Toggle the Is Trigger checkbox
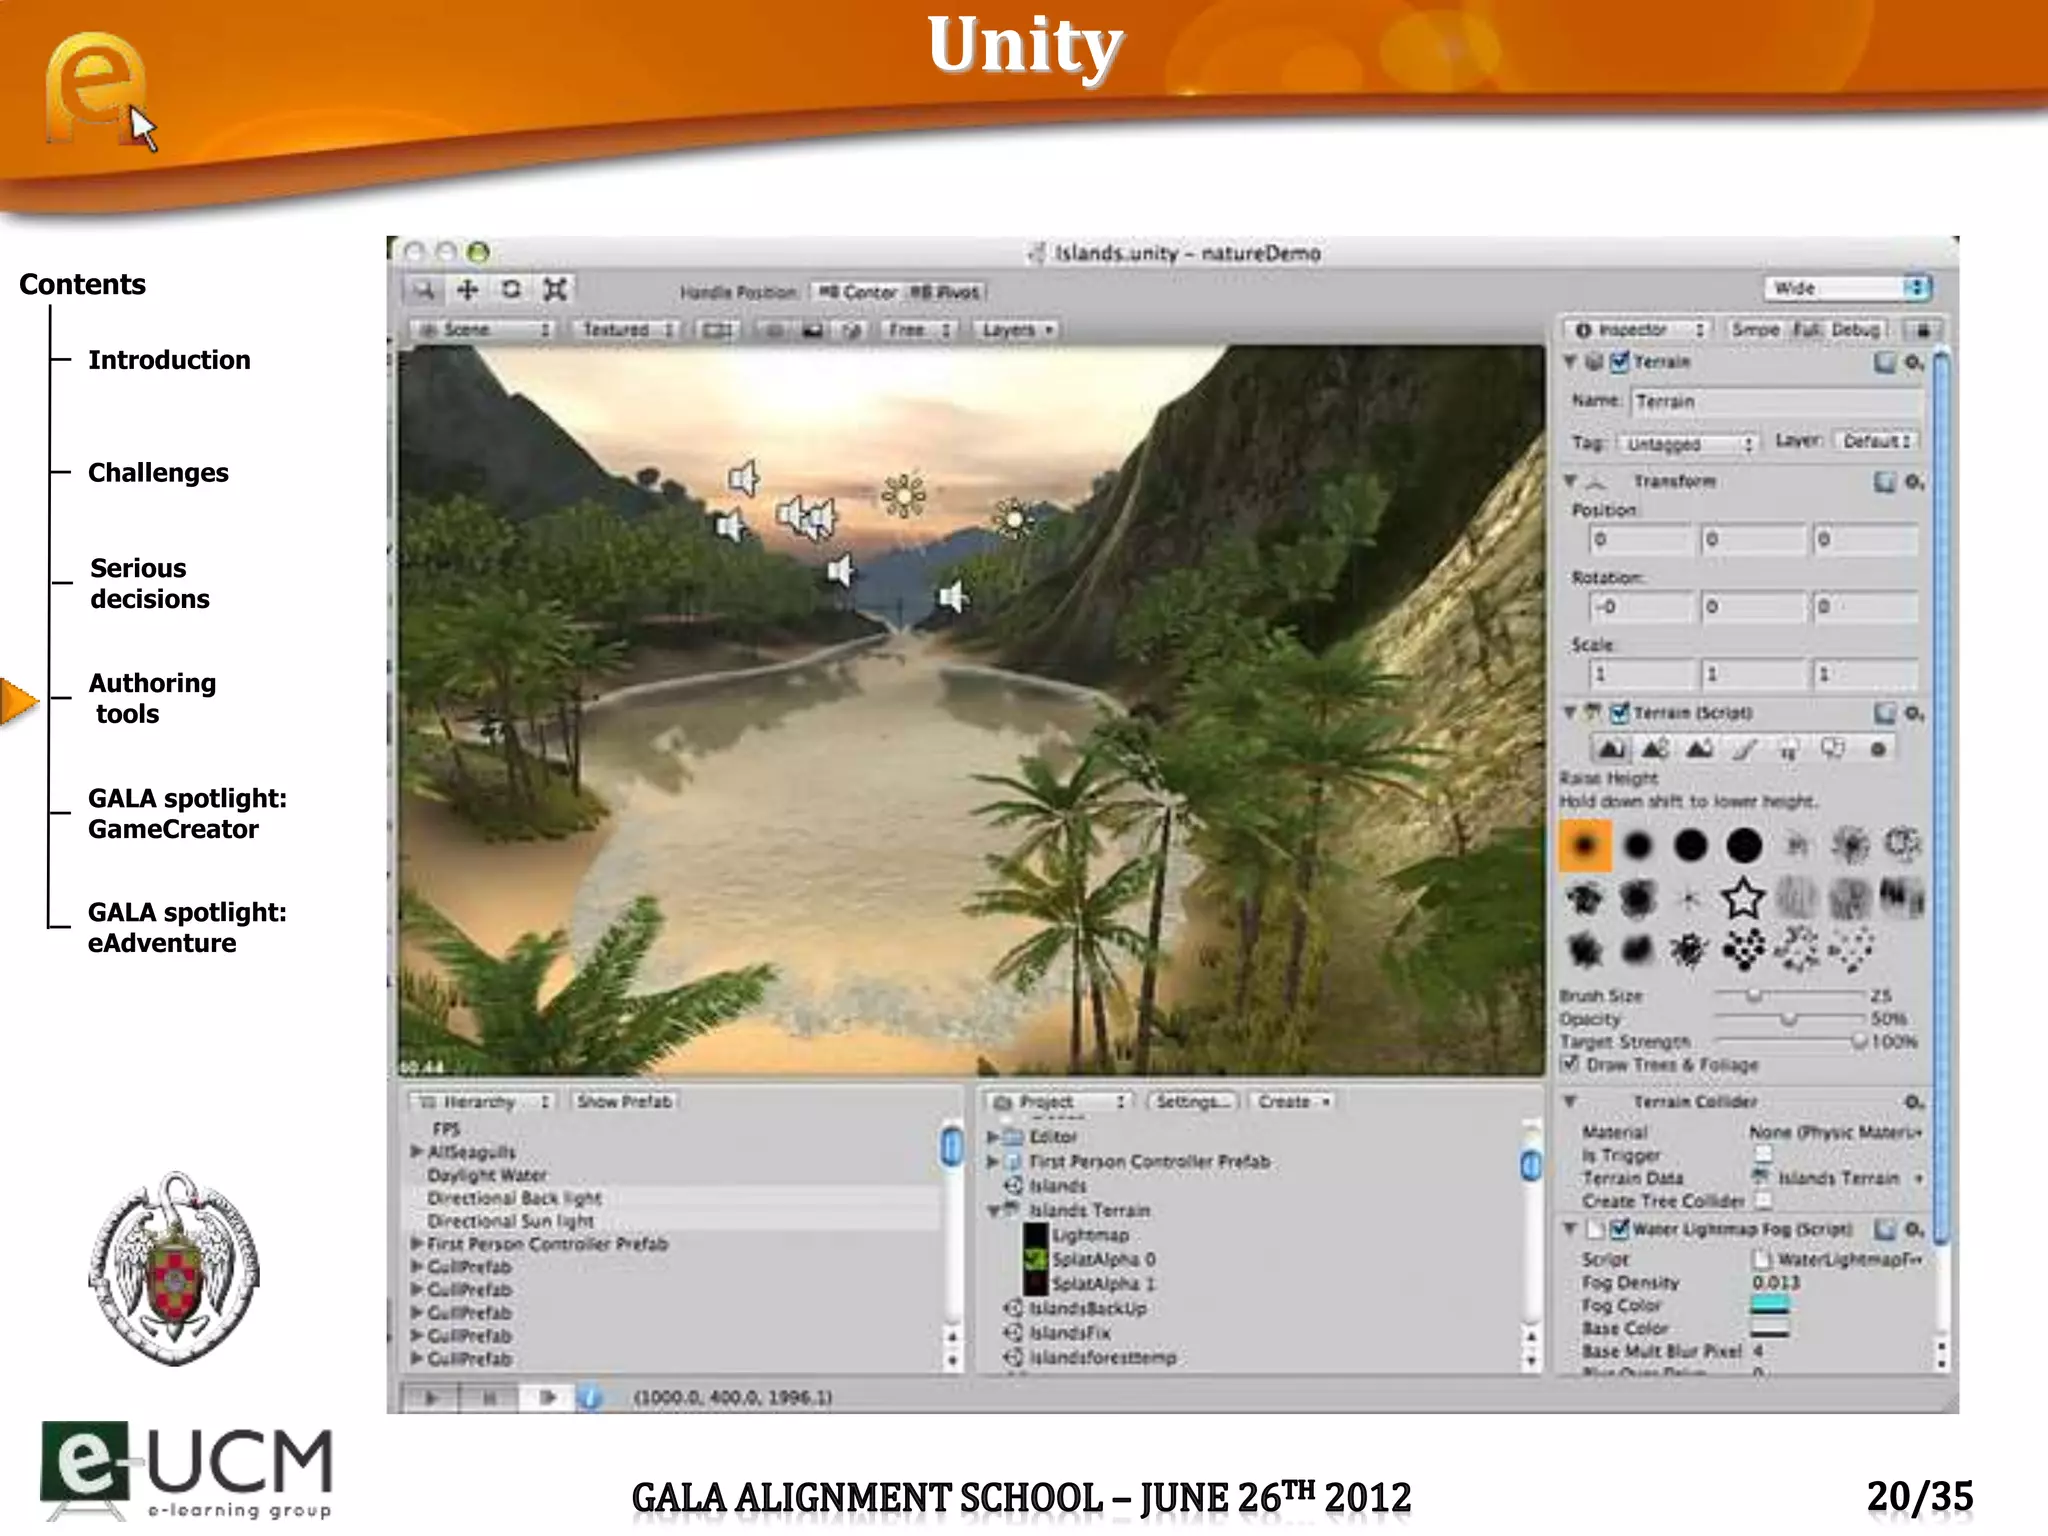The image size is (2048, 1536). point(1764,1155)
